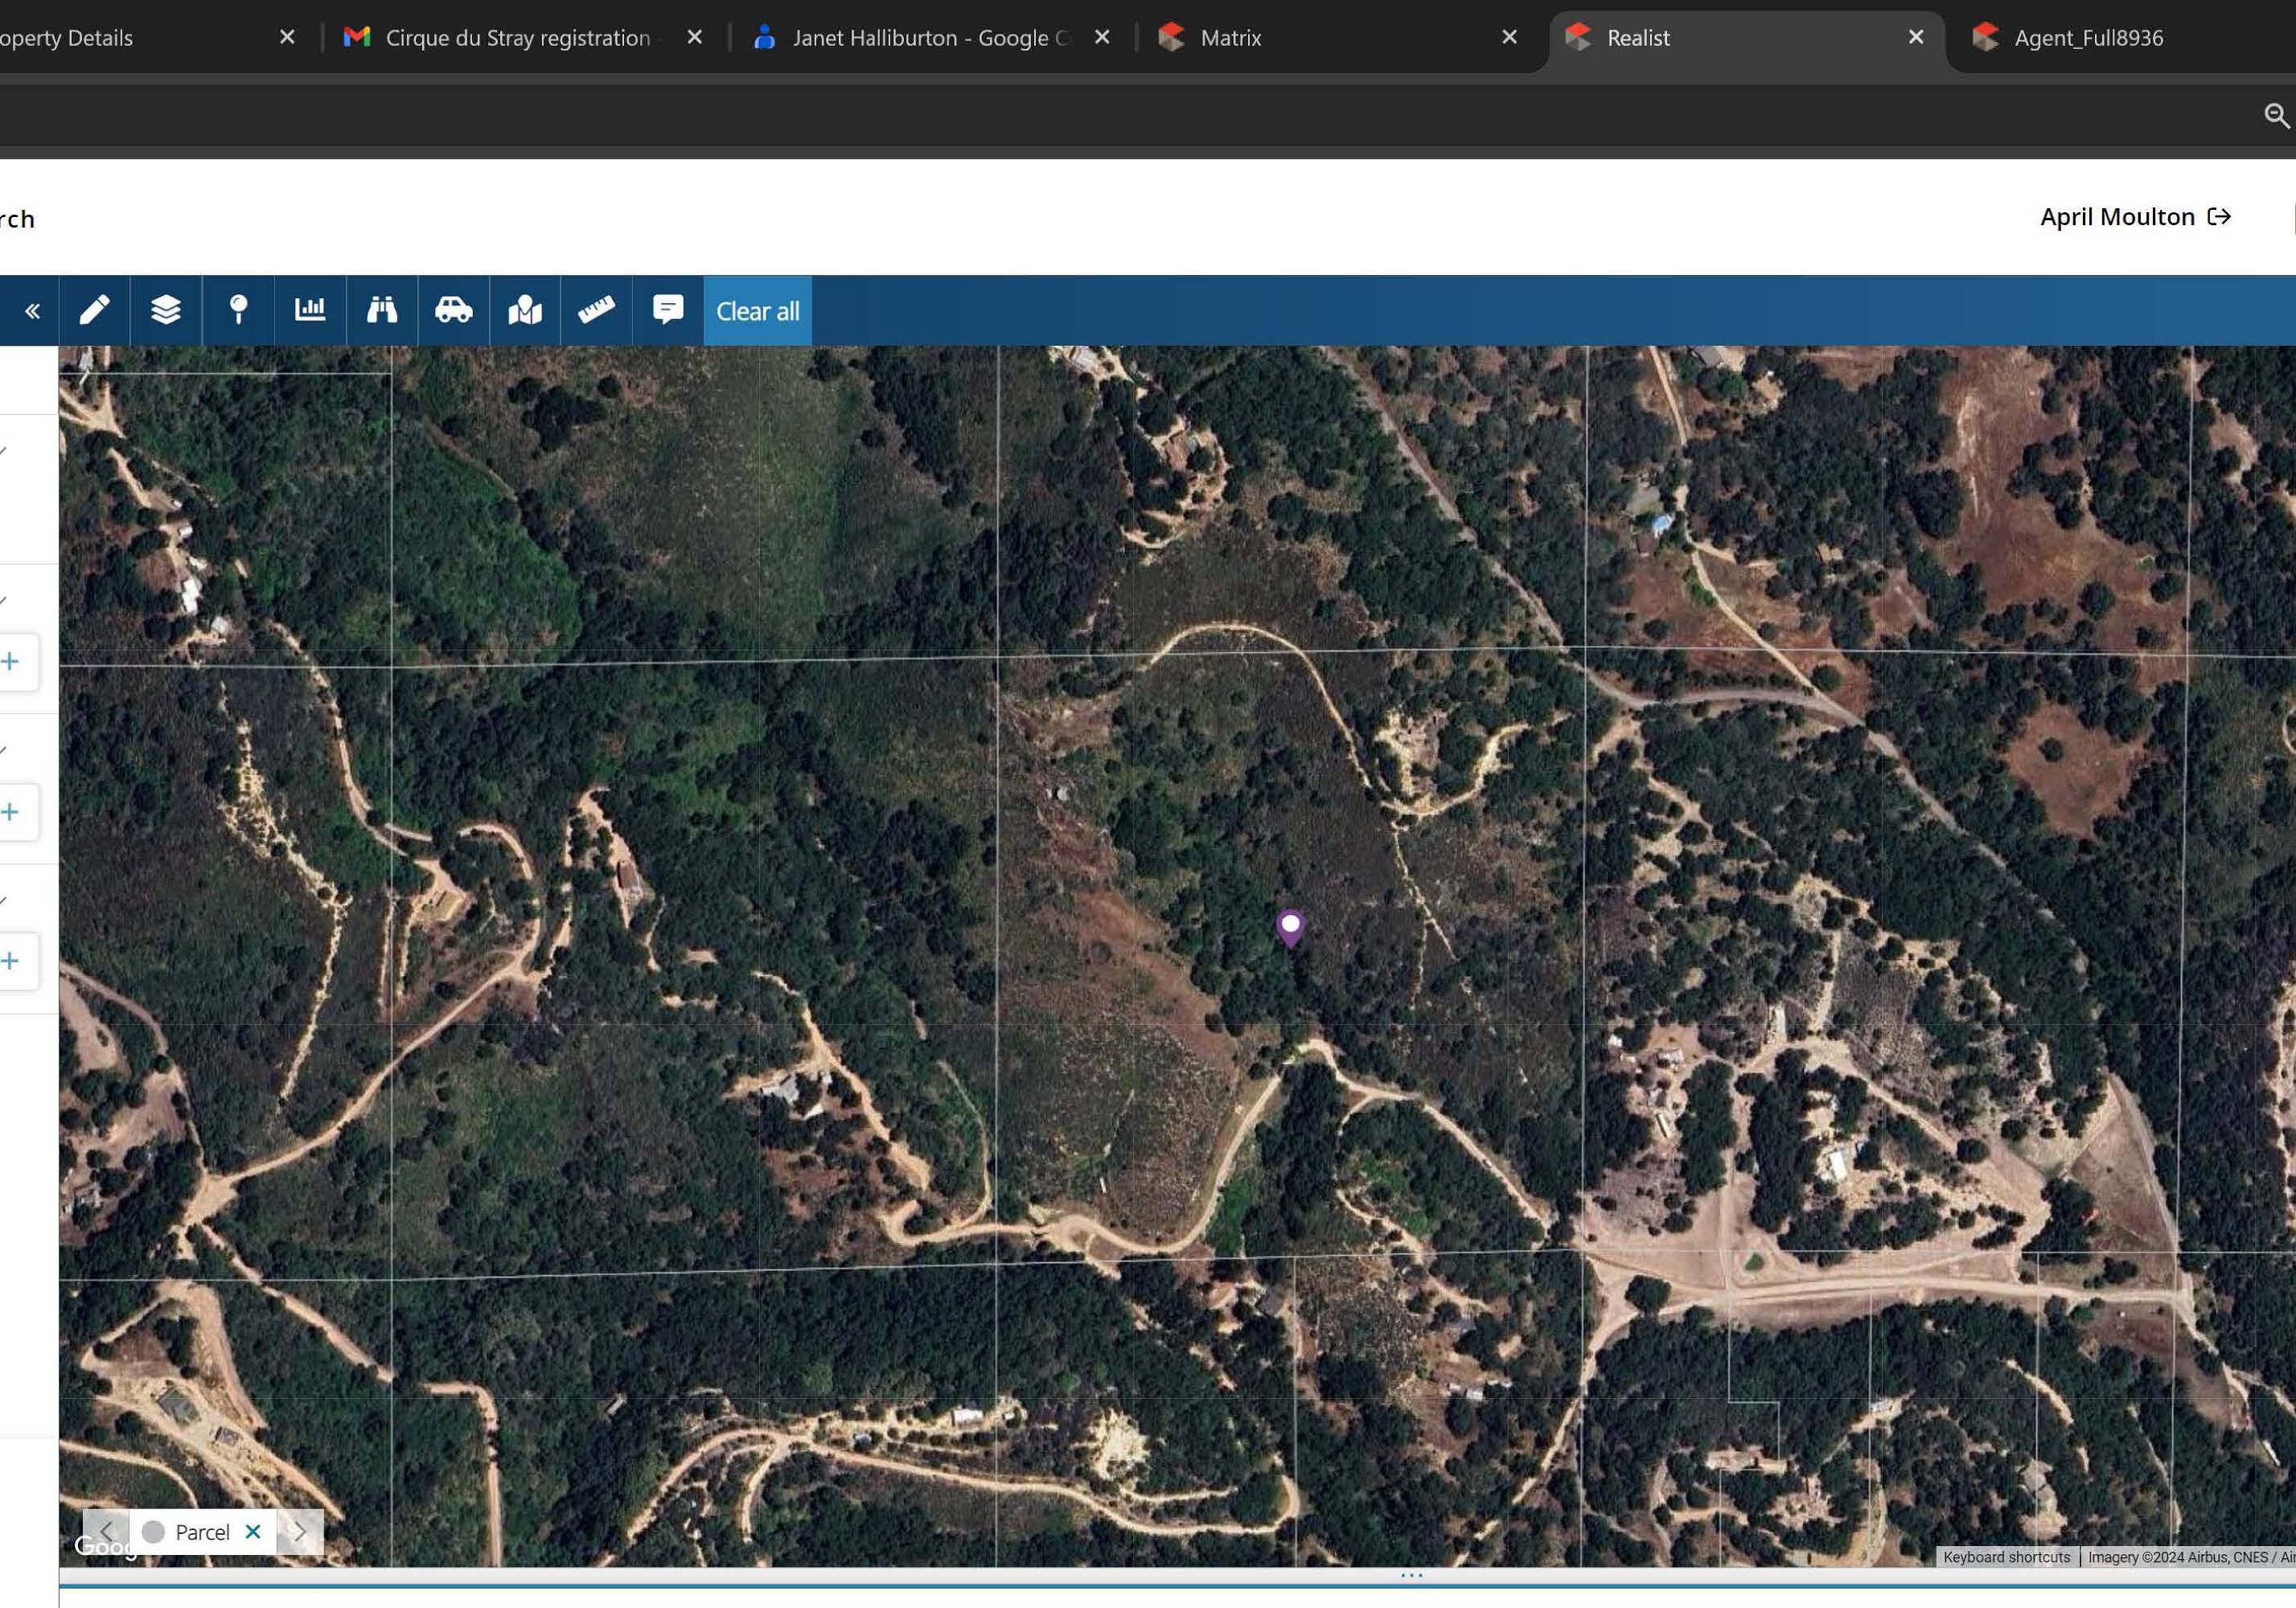2296x1608 pixels.
Task: Open the comment annotation tool
Action: click(x=668, y=310)
